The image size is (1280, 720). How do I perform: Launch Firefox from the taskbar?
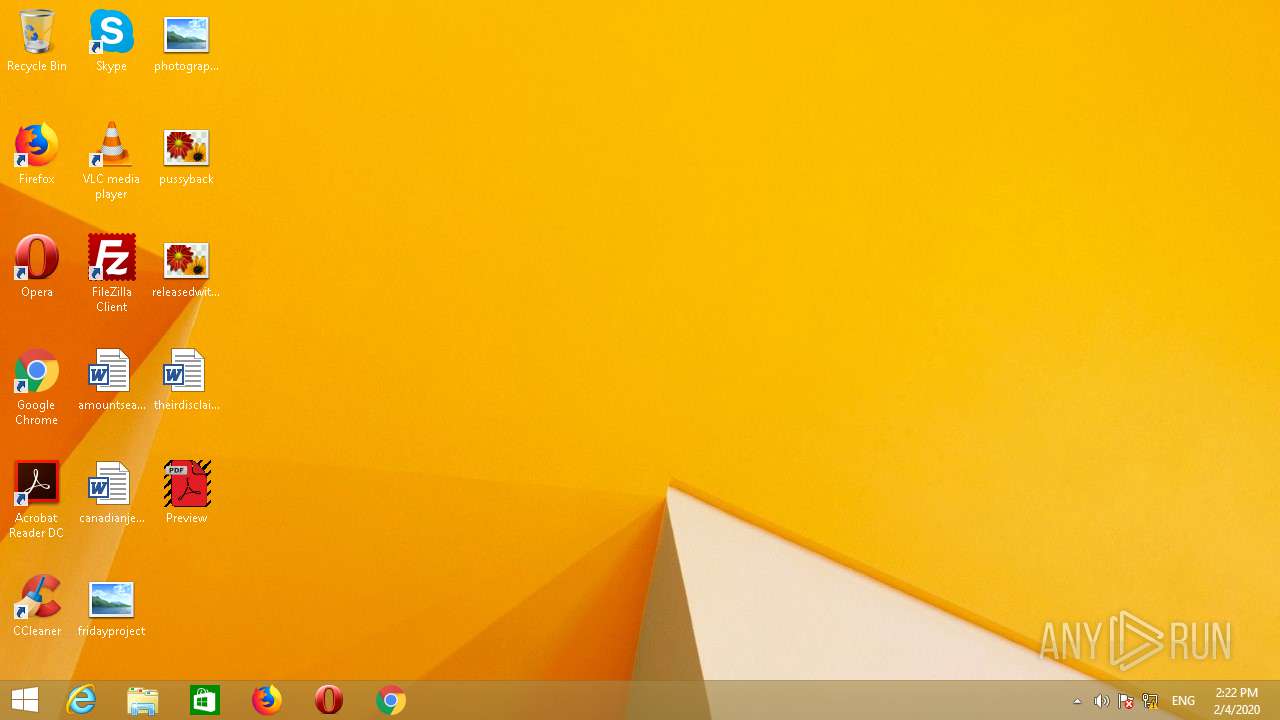[x=267, y=700]
